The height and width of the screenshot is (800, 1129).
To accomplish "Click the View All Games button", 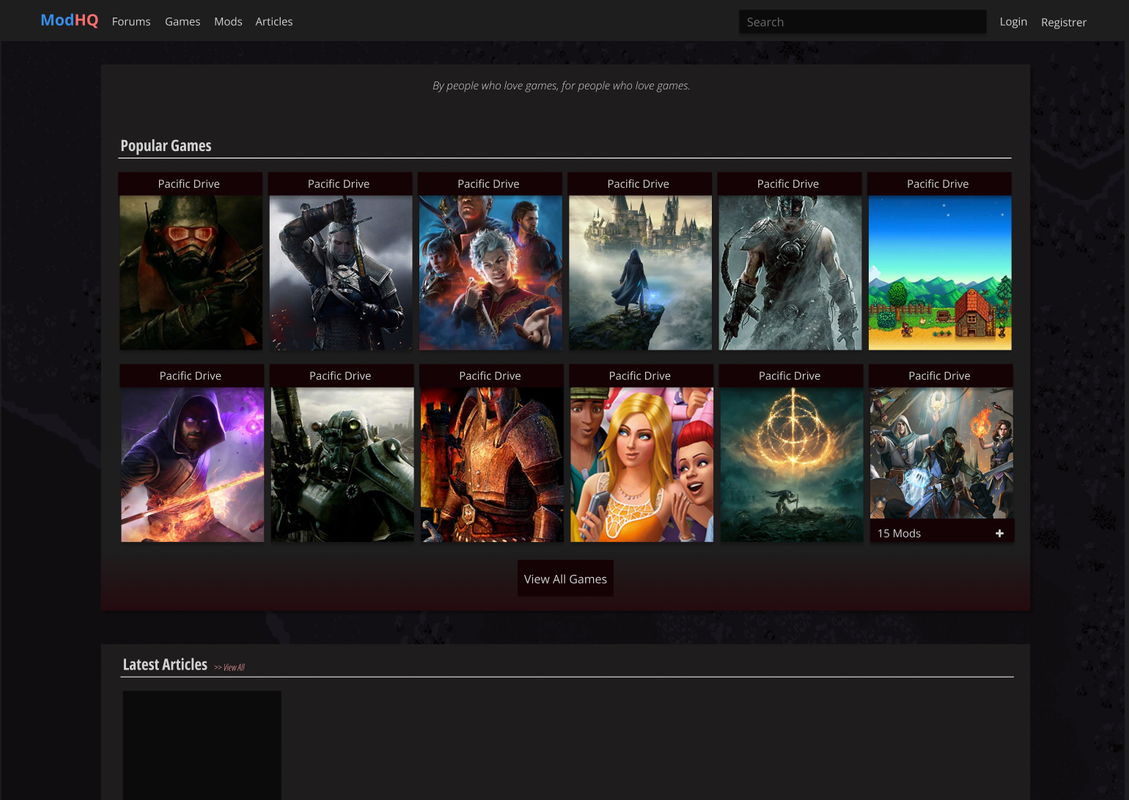I will (x=565, y=578).
